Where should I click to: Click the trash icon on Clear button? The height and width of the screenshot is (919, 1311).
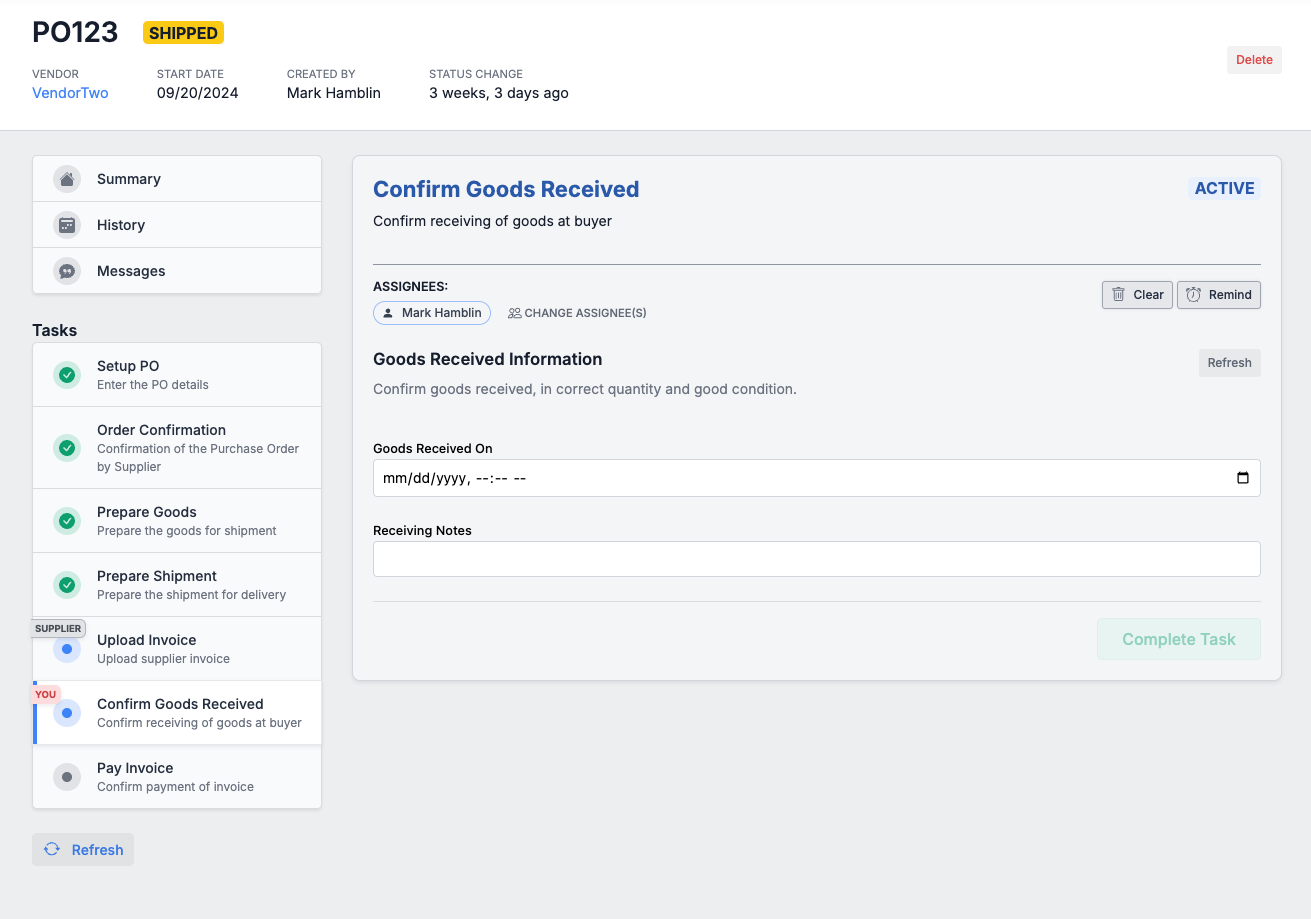(1119, 295)
